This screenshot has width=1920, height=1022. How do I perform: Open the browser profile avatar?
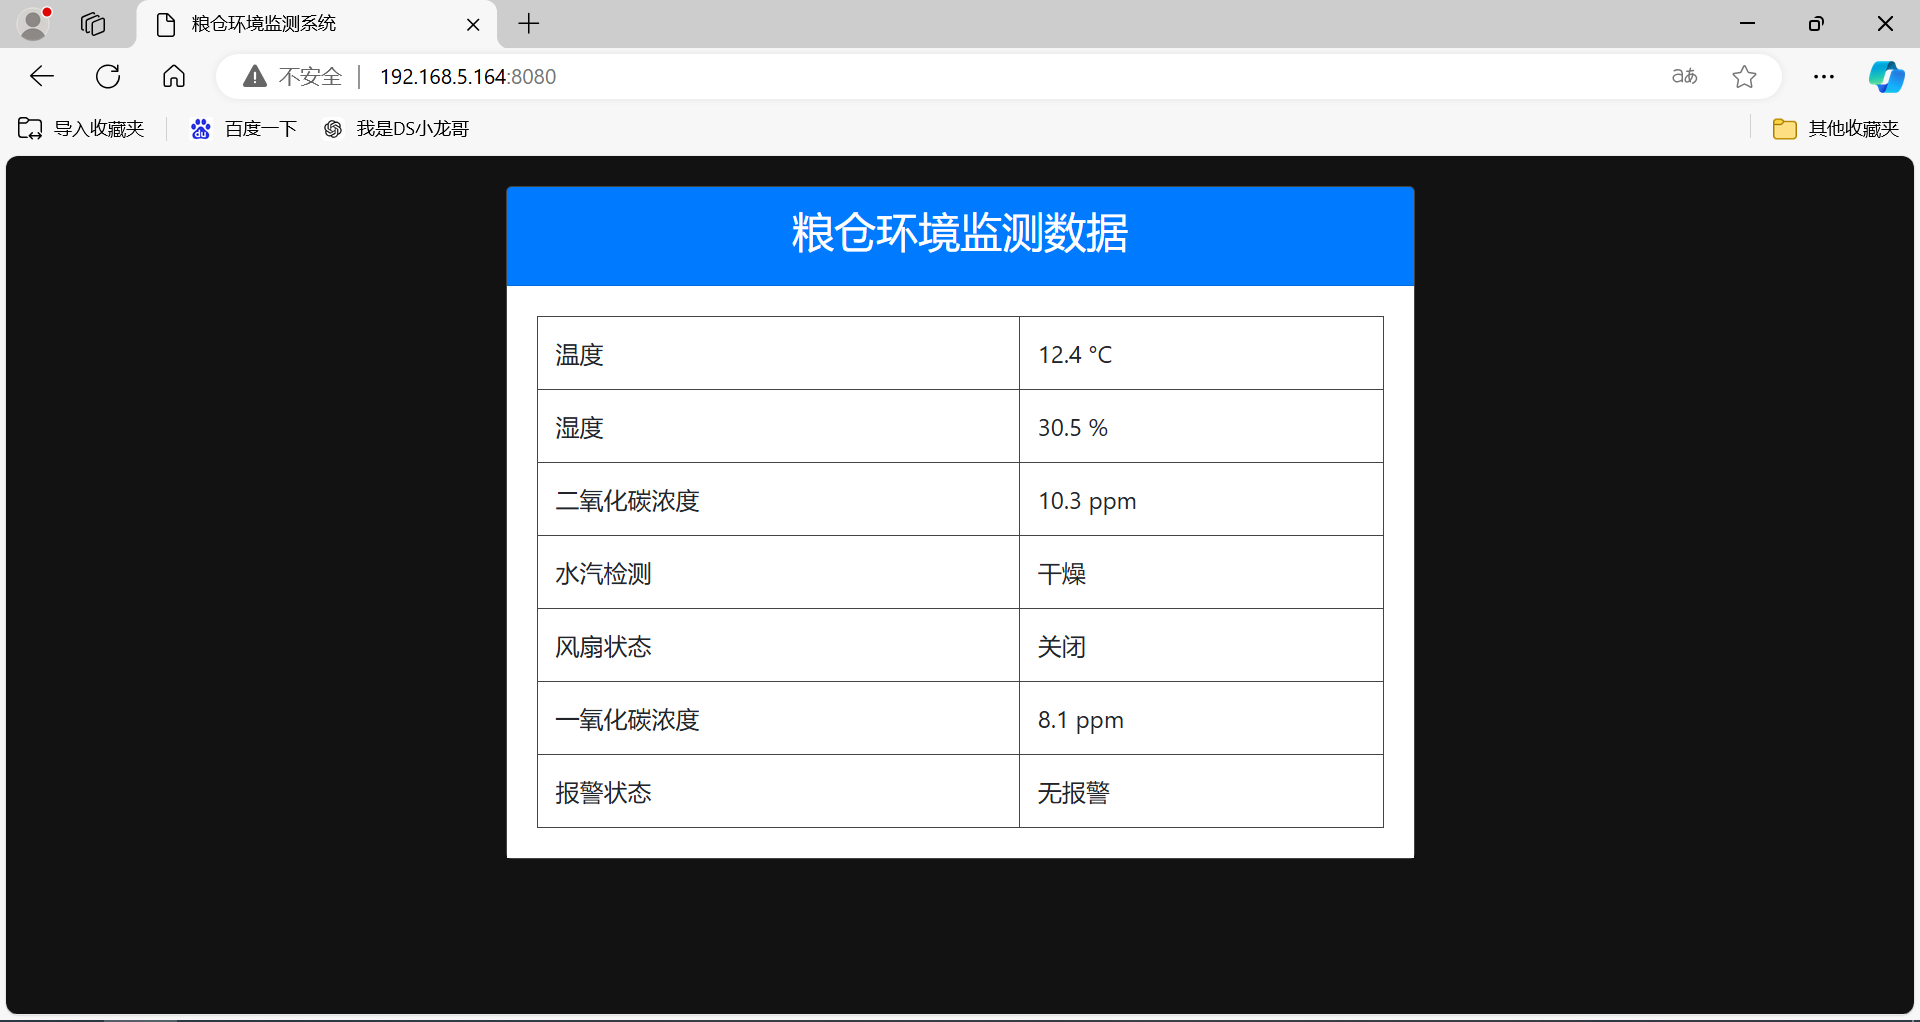pos(35,24)
